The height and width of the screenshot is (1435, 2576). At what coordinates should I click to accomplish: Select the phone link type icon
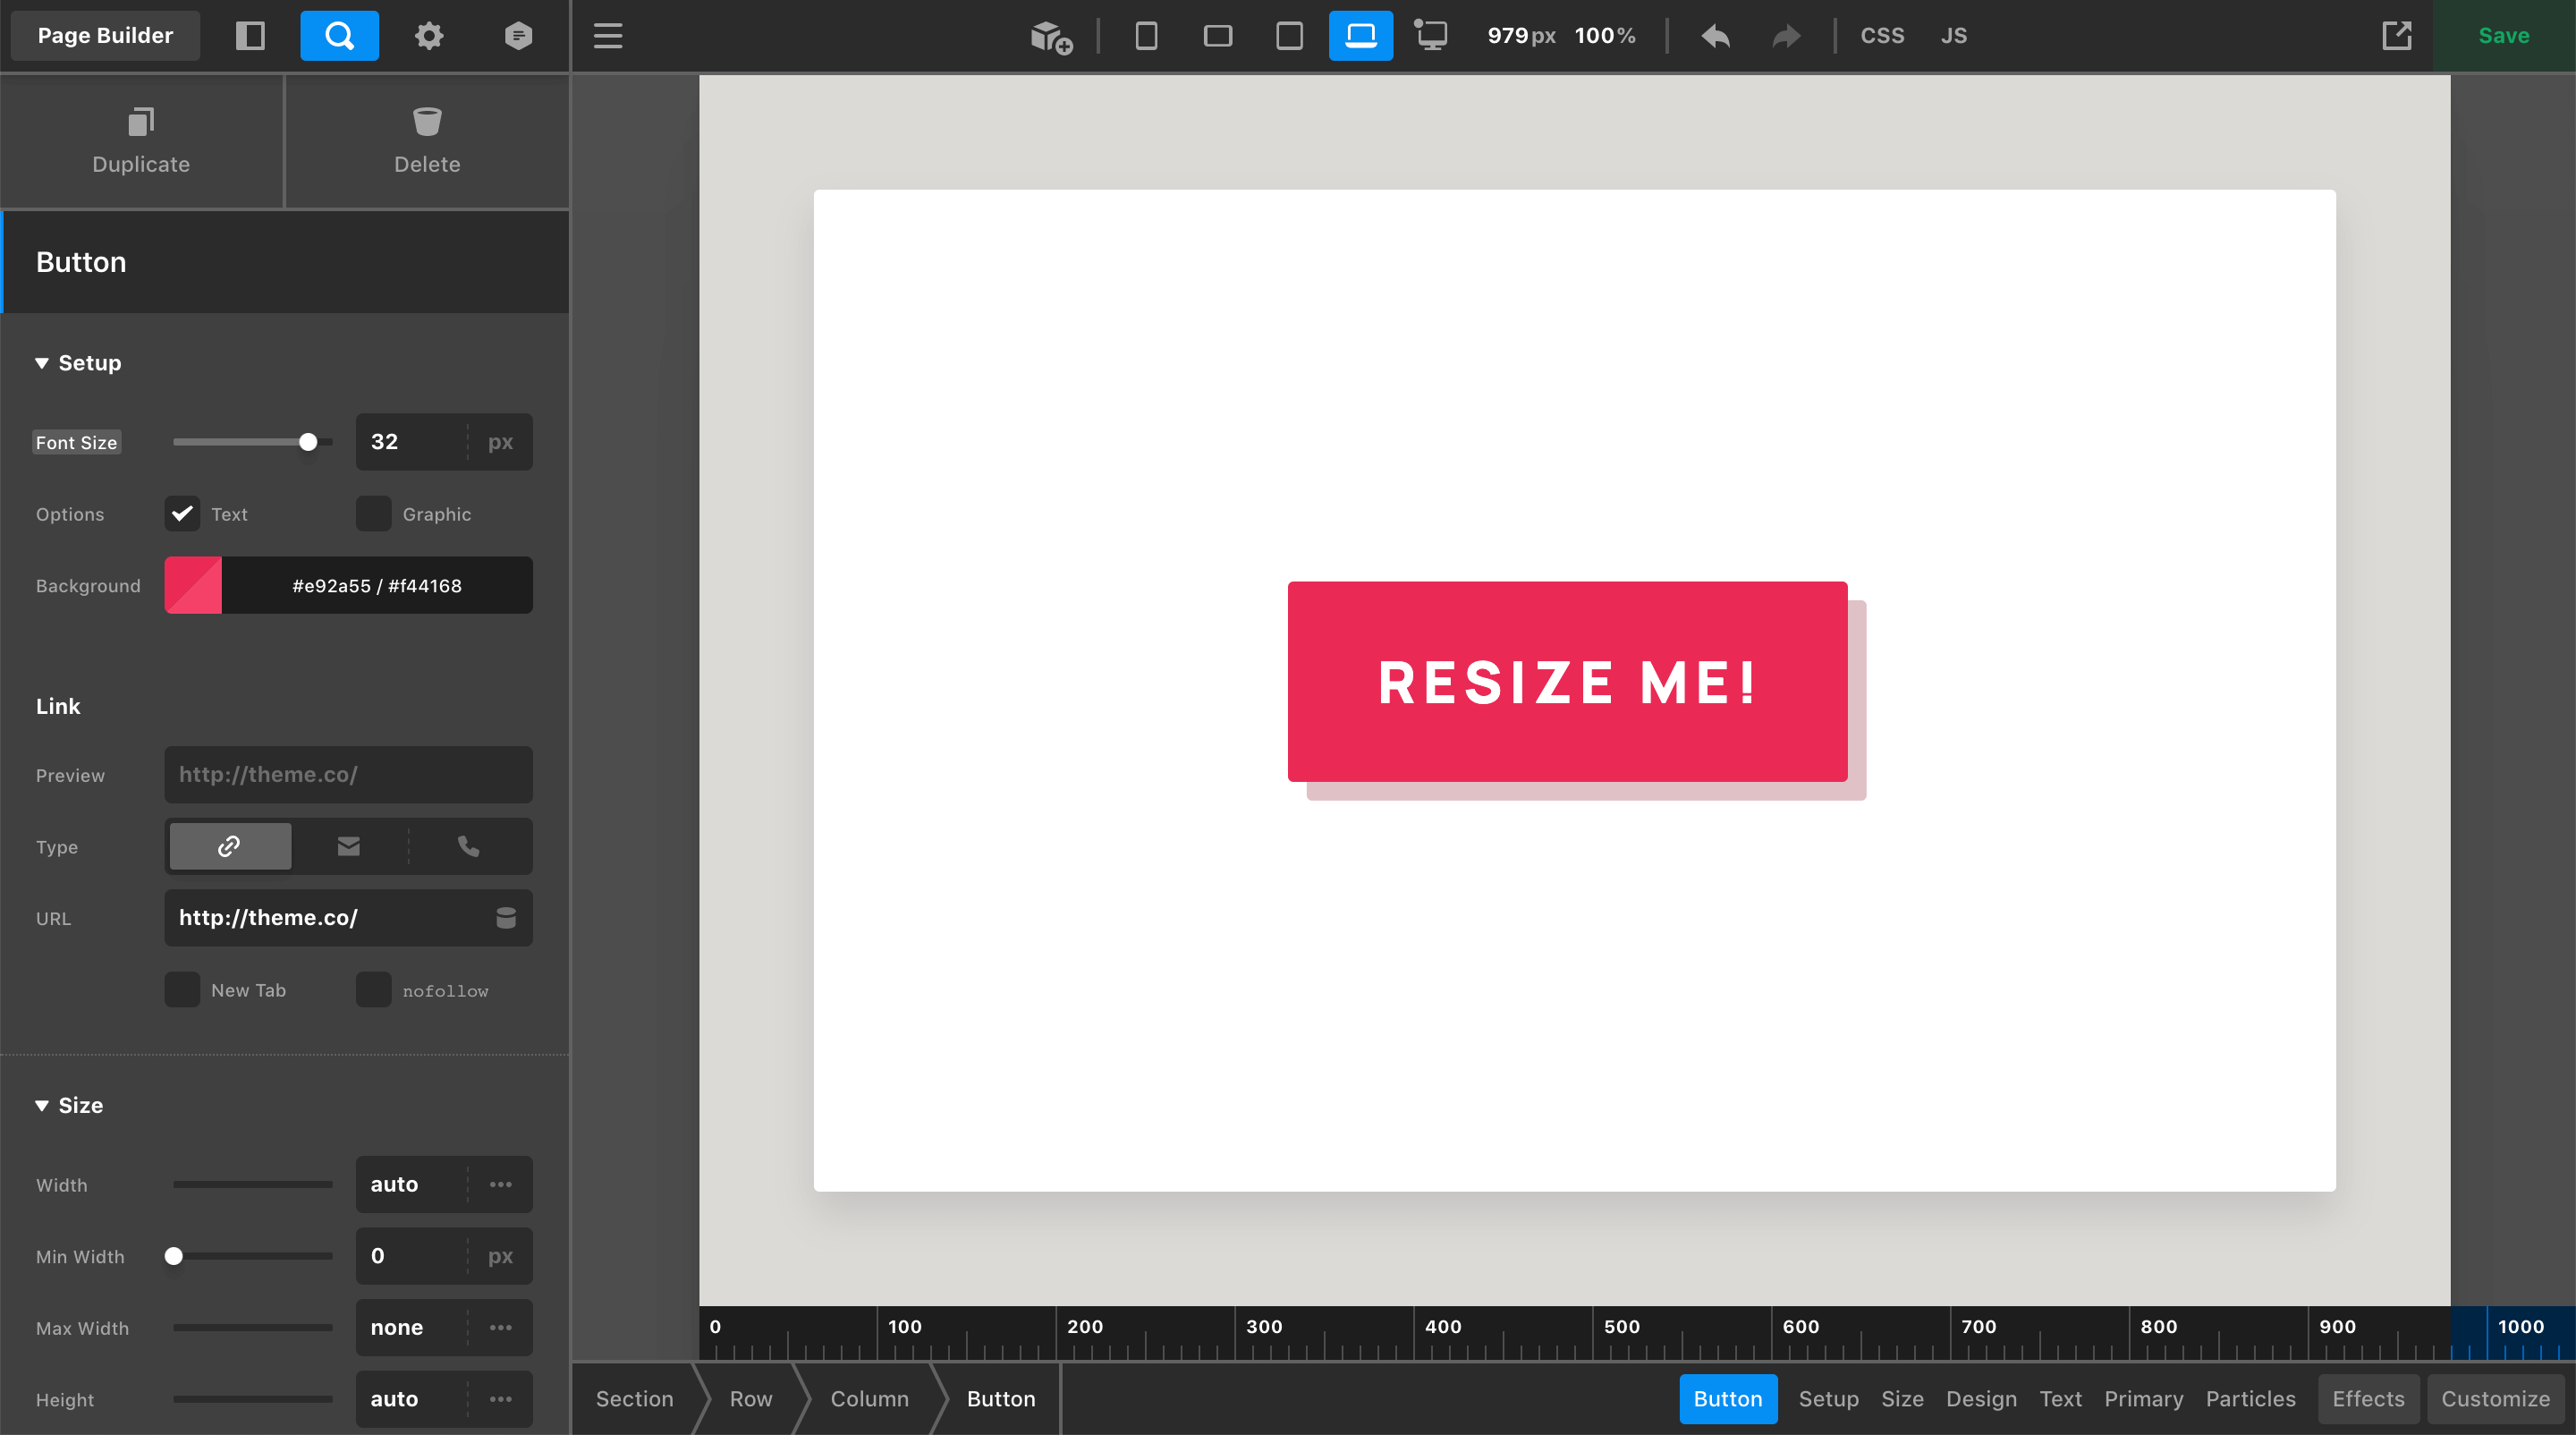[x=467, y=846]
